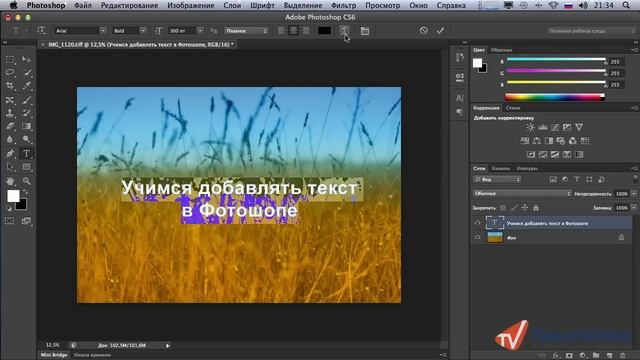Open the Обычные blending mode dropdown
This screenshot has height=360, width=640.
click(522, 193)
